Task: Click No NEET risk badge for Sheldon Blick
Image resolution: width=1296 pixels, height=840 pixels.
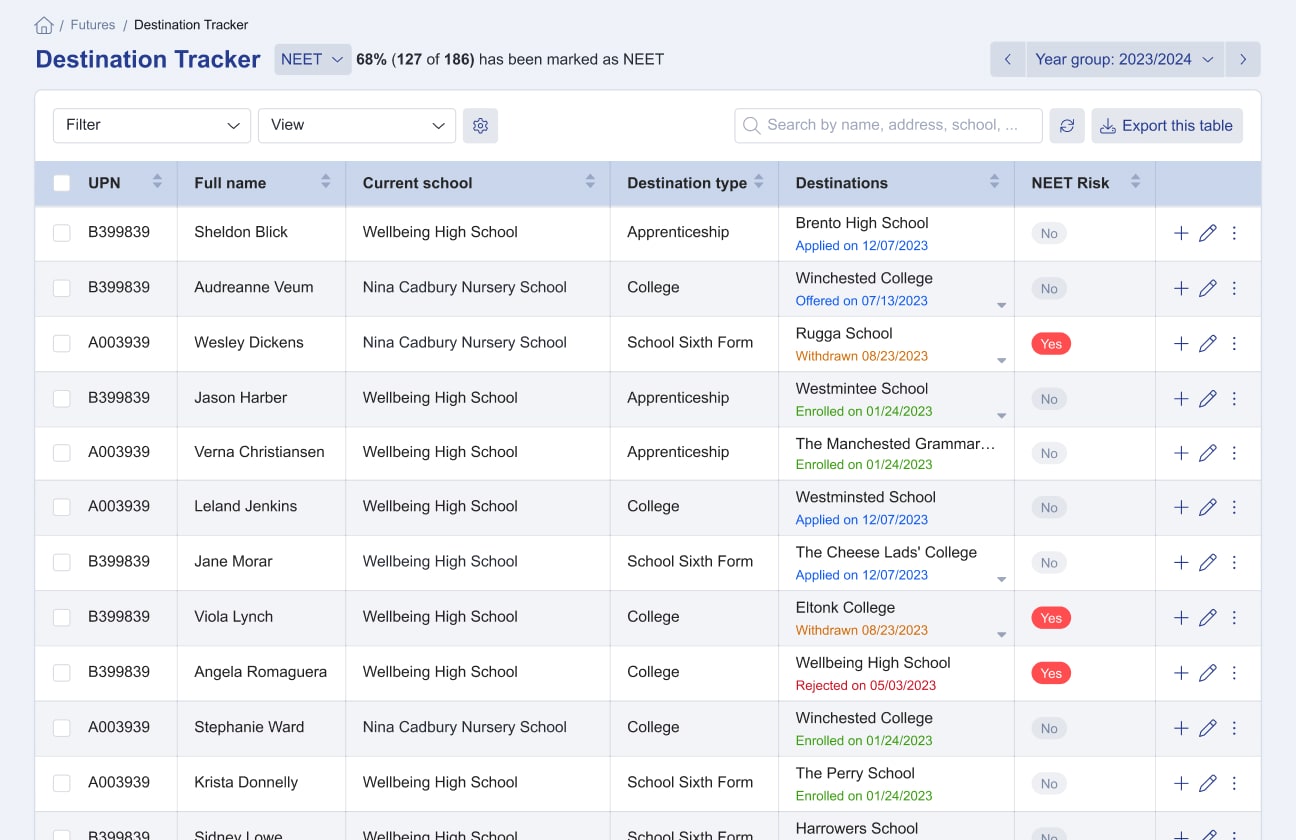Action: (x=1049, y=234)
